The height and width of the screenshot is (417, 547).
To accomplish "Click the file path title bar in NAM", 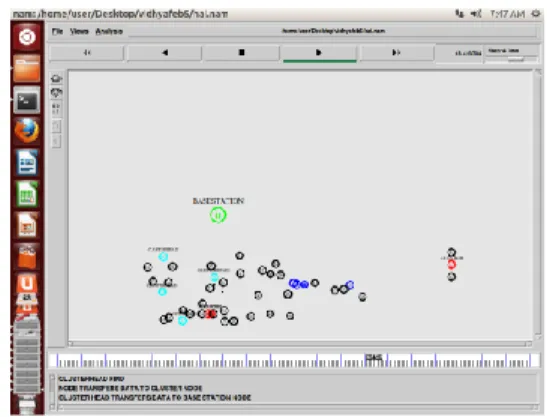I will 333,31.
